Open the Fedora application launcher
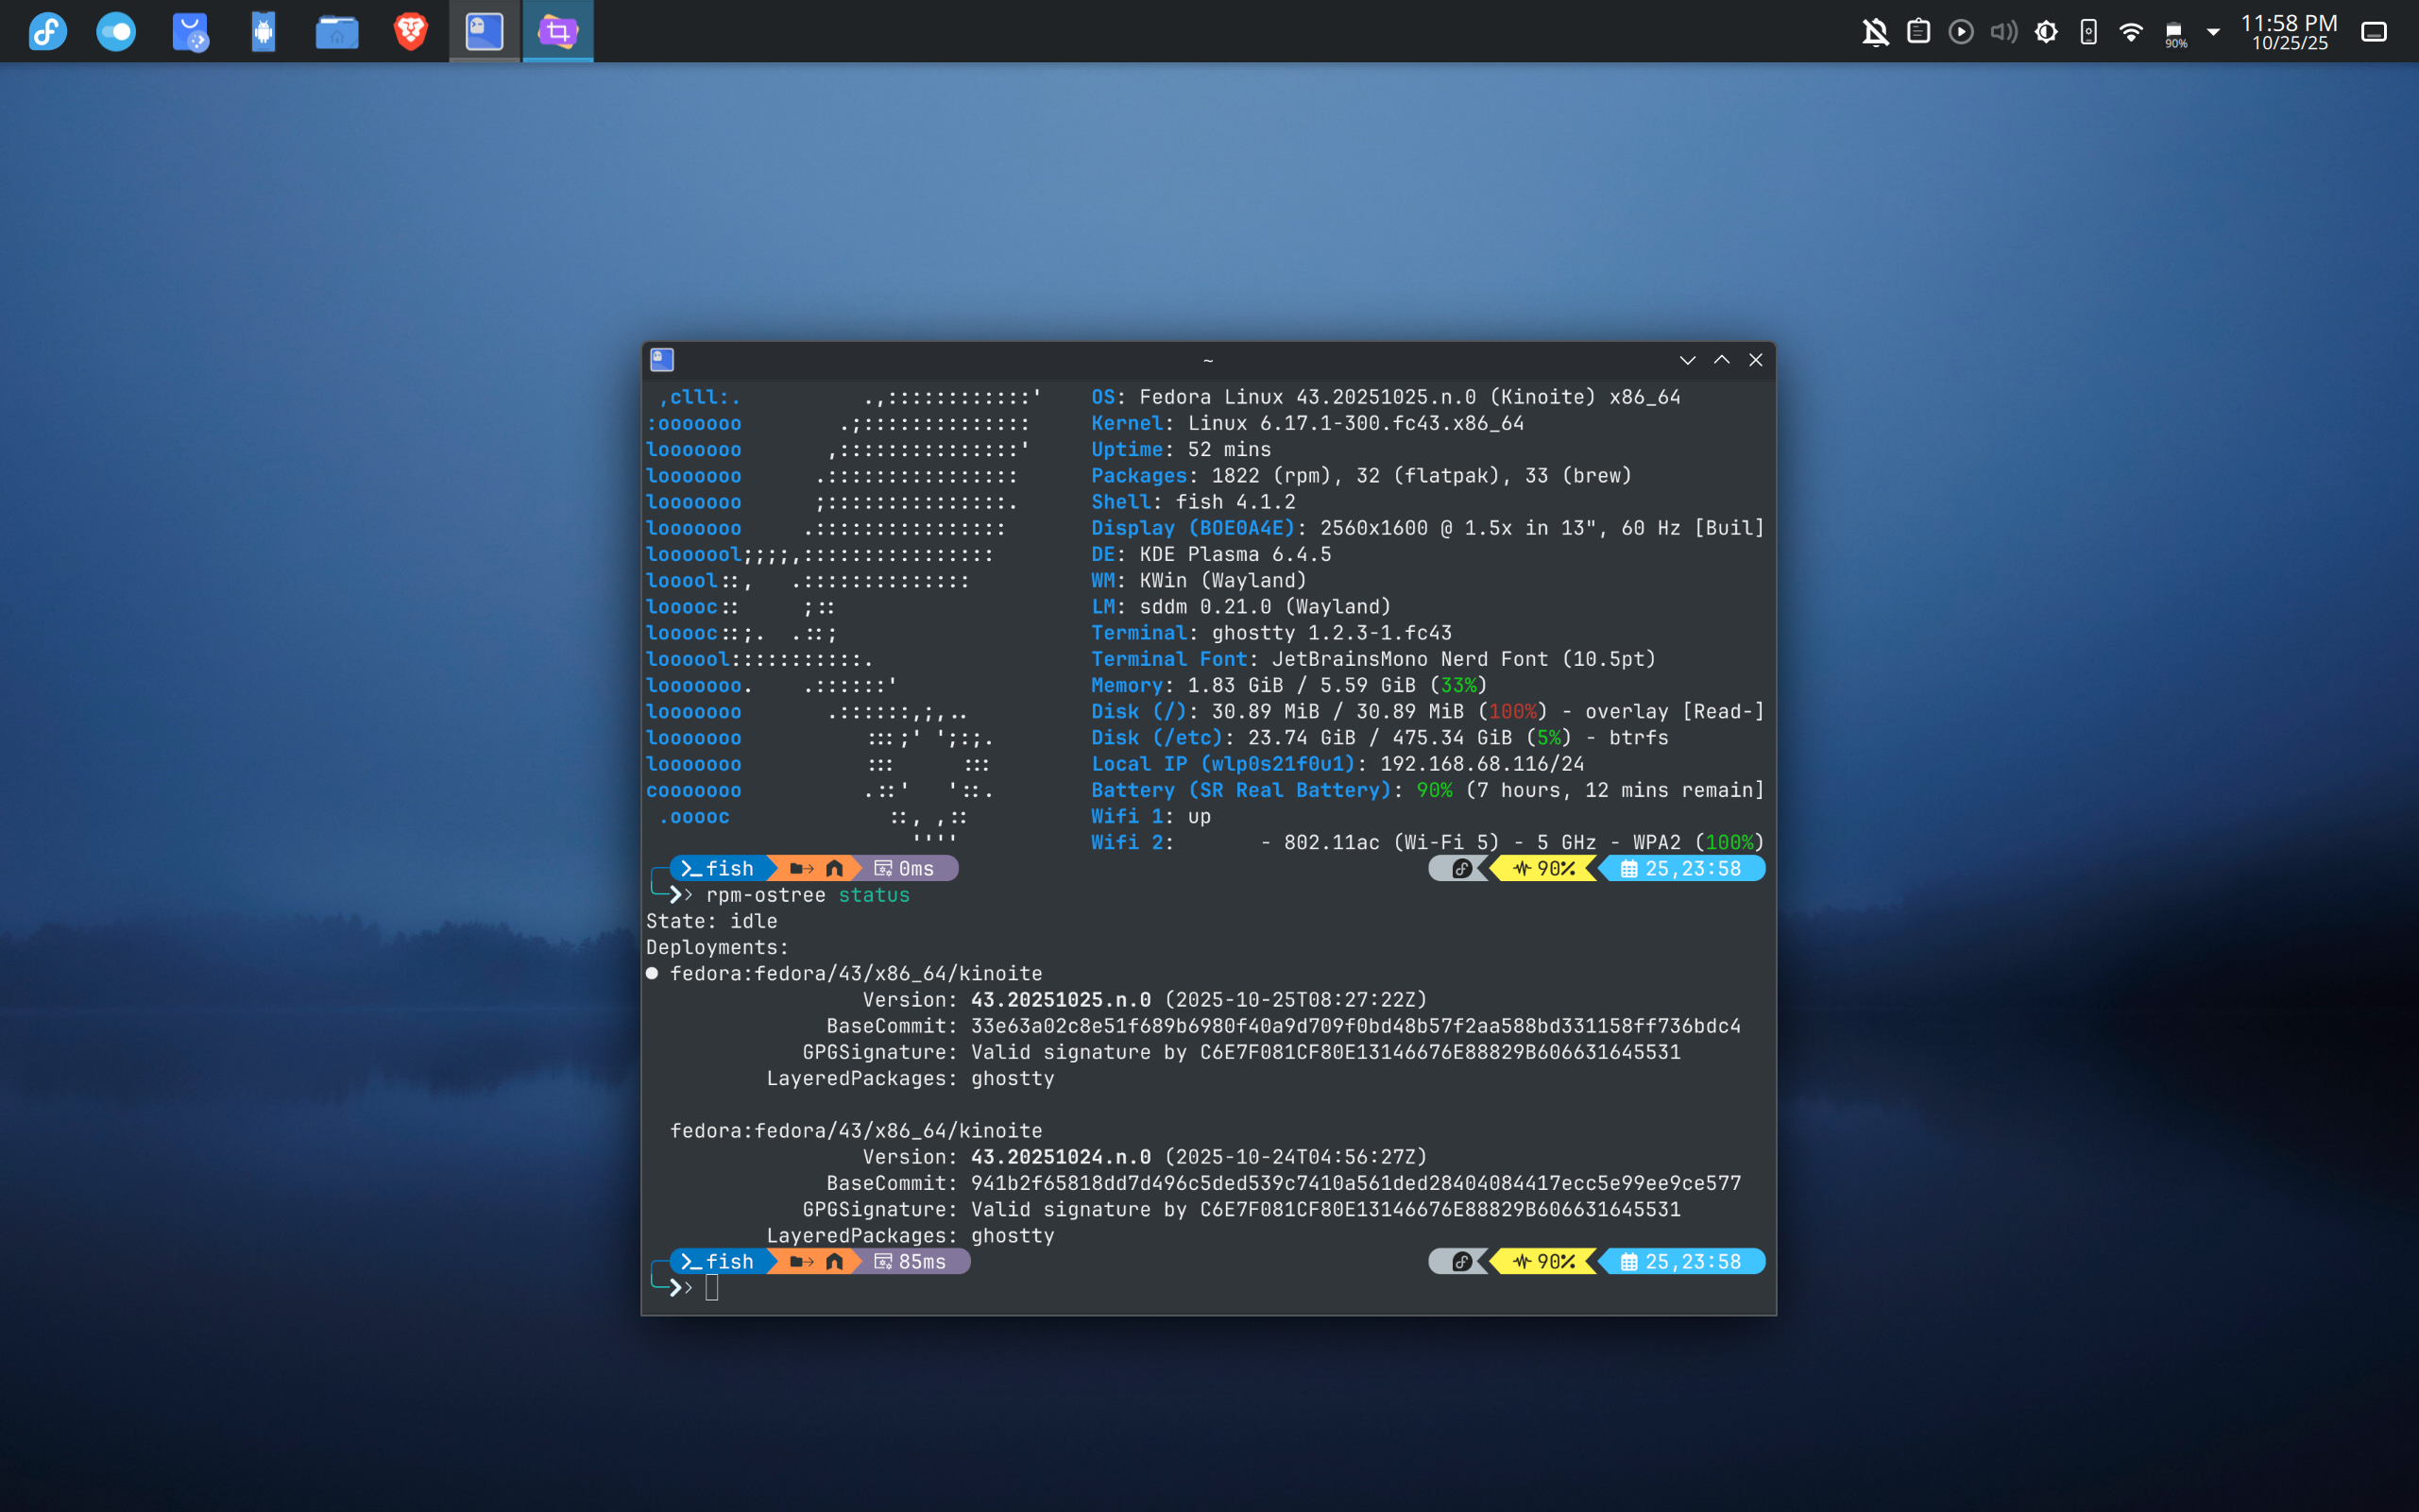Viewport: 2419px width, 1512px height. click(x=47, y=31)
